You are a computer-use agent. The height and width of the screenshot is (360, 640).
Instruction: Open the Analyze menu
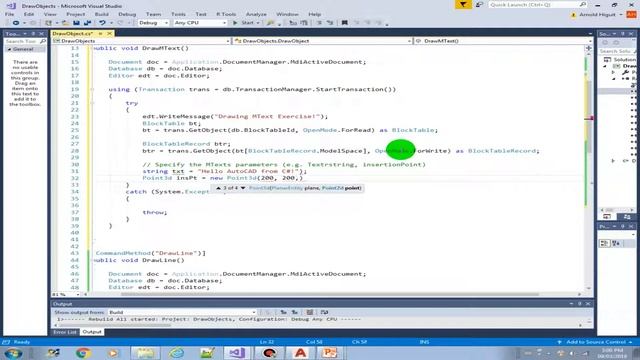(x=256, y=14)
